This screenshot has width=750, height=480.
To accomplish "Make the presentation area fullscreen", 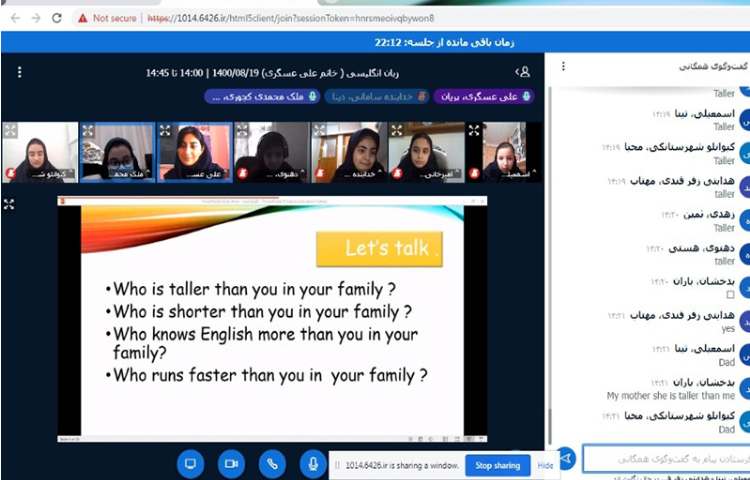I will click(x=9, y=204).
